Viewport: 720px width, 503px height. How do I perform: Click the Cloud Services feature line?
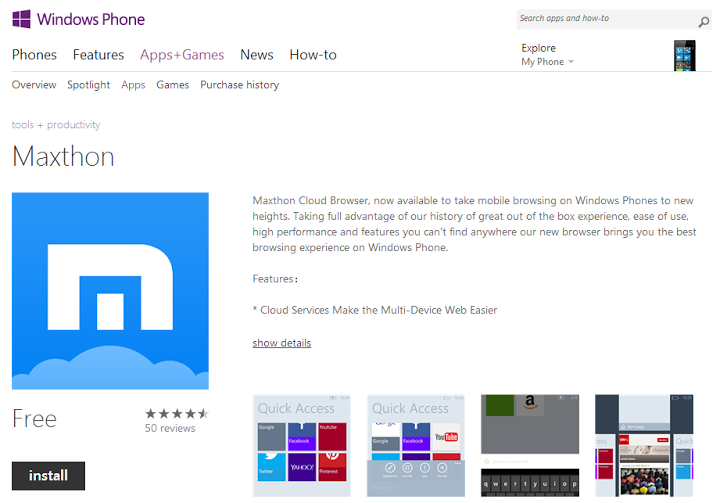point(375,310)
